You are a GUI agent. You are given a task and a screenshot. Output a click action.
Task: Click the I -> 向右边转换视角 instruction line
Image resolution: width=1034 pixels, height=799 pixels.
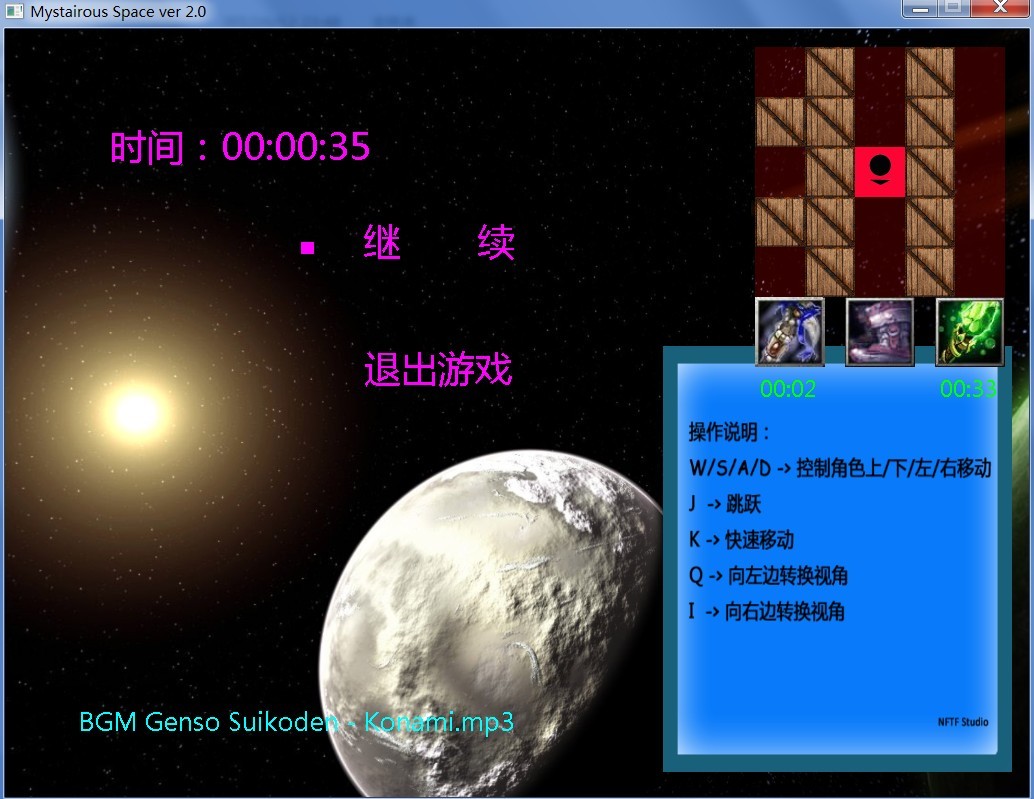766,612
